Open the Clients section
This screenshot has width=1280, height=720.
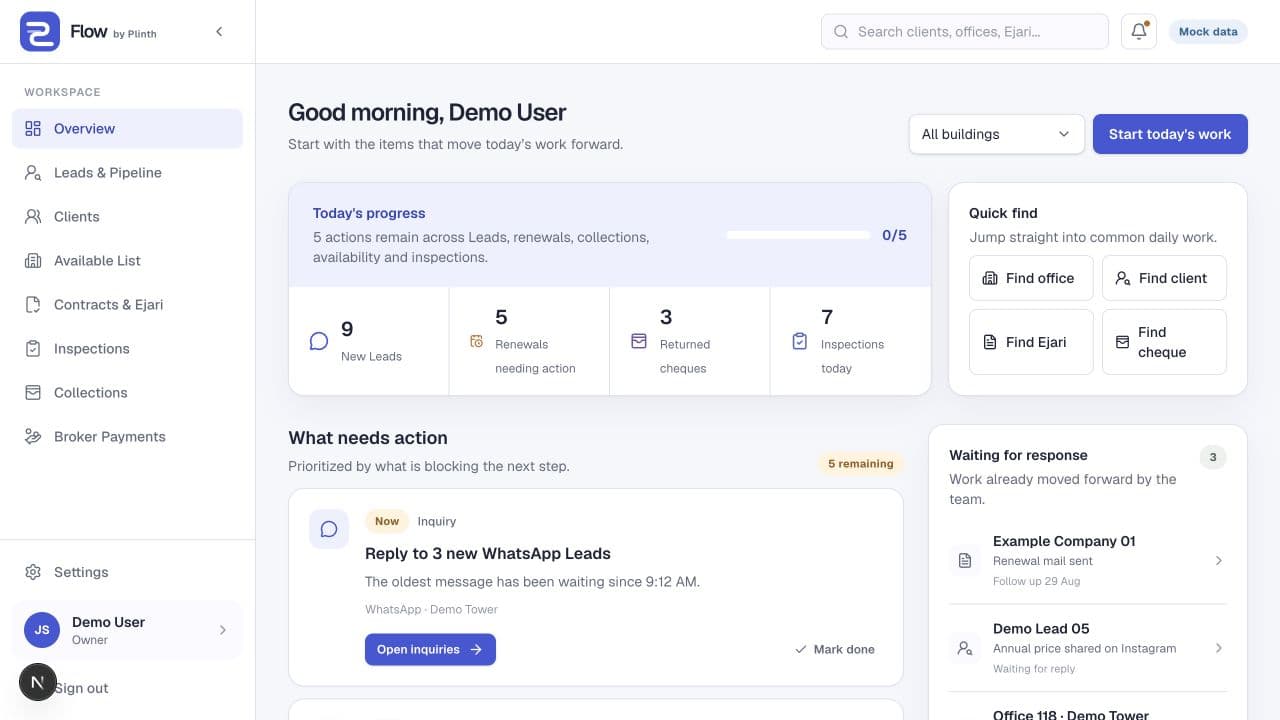(127, 216)
